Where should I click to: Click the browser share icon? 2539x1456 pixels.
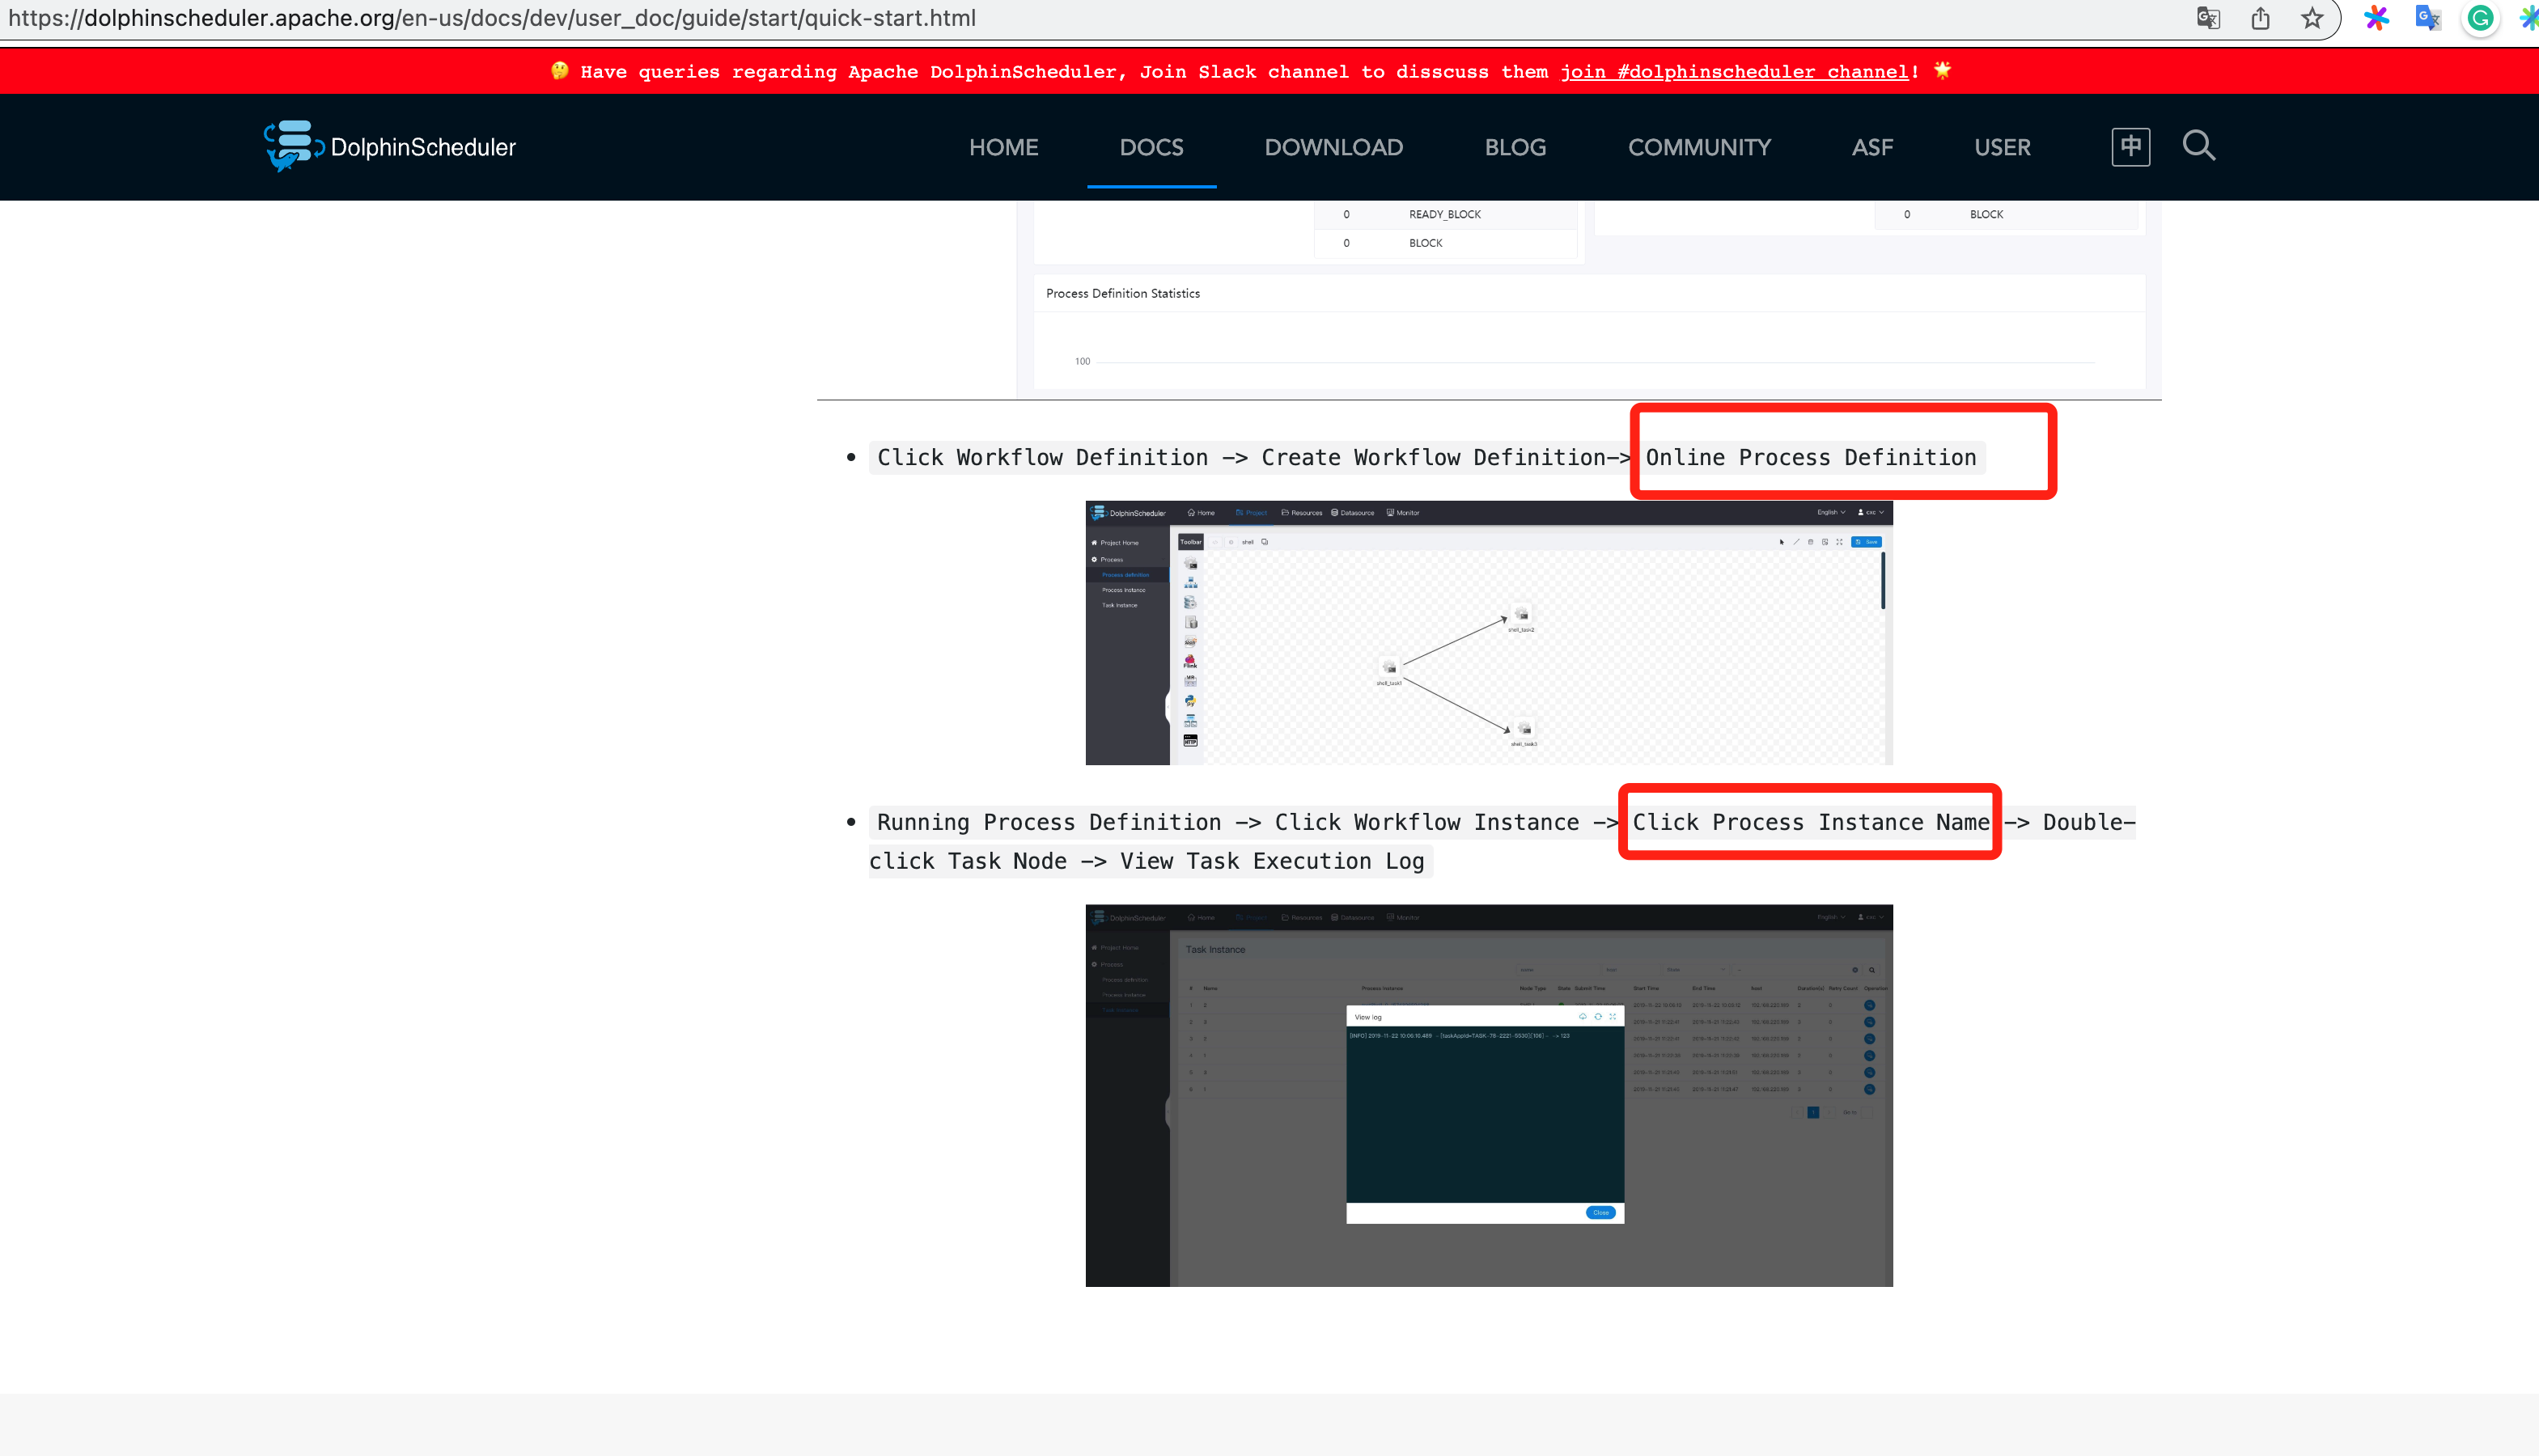point(2260,19)
